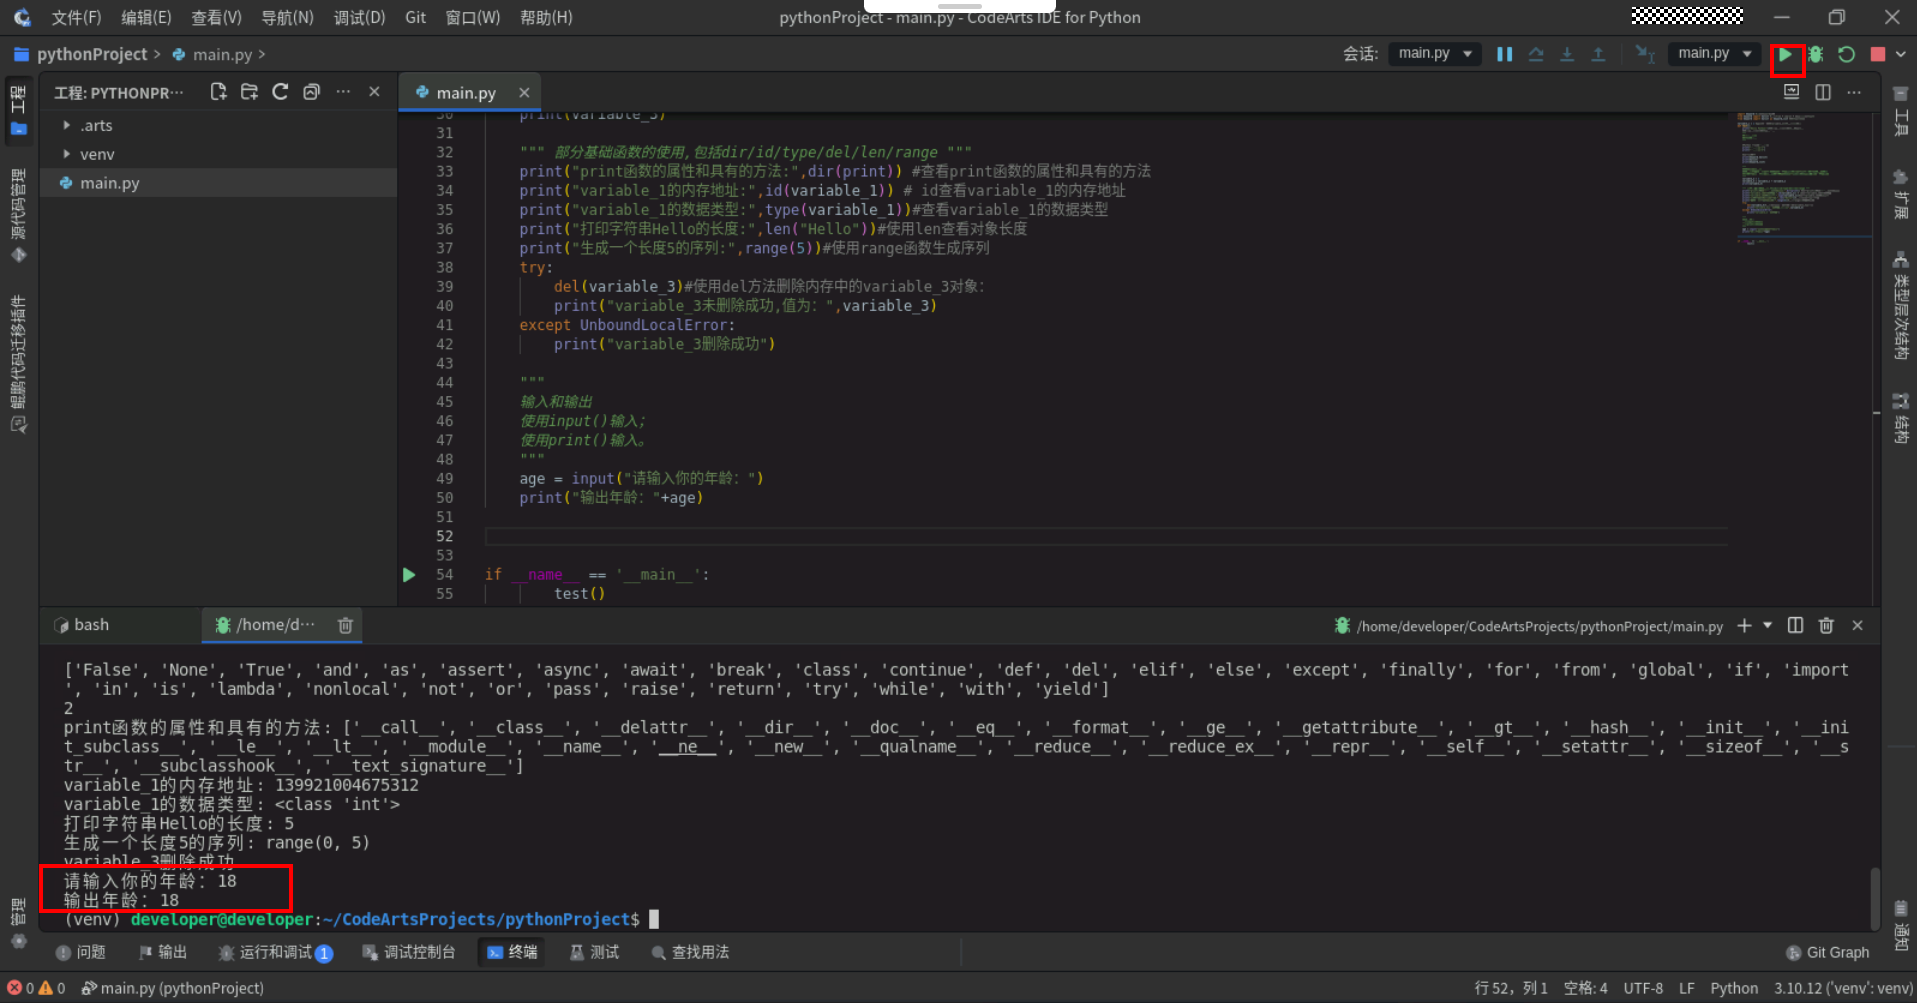
Task: Switch to the bash terminal tab
Action: point(91,625)
